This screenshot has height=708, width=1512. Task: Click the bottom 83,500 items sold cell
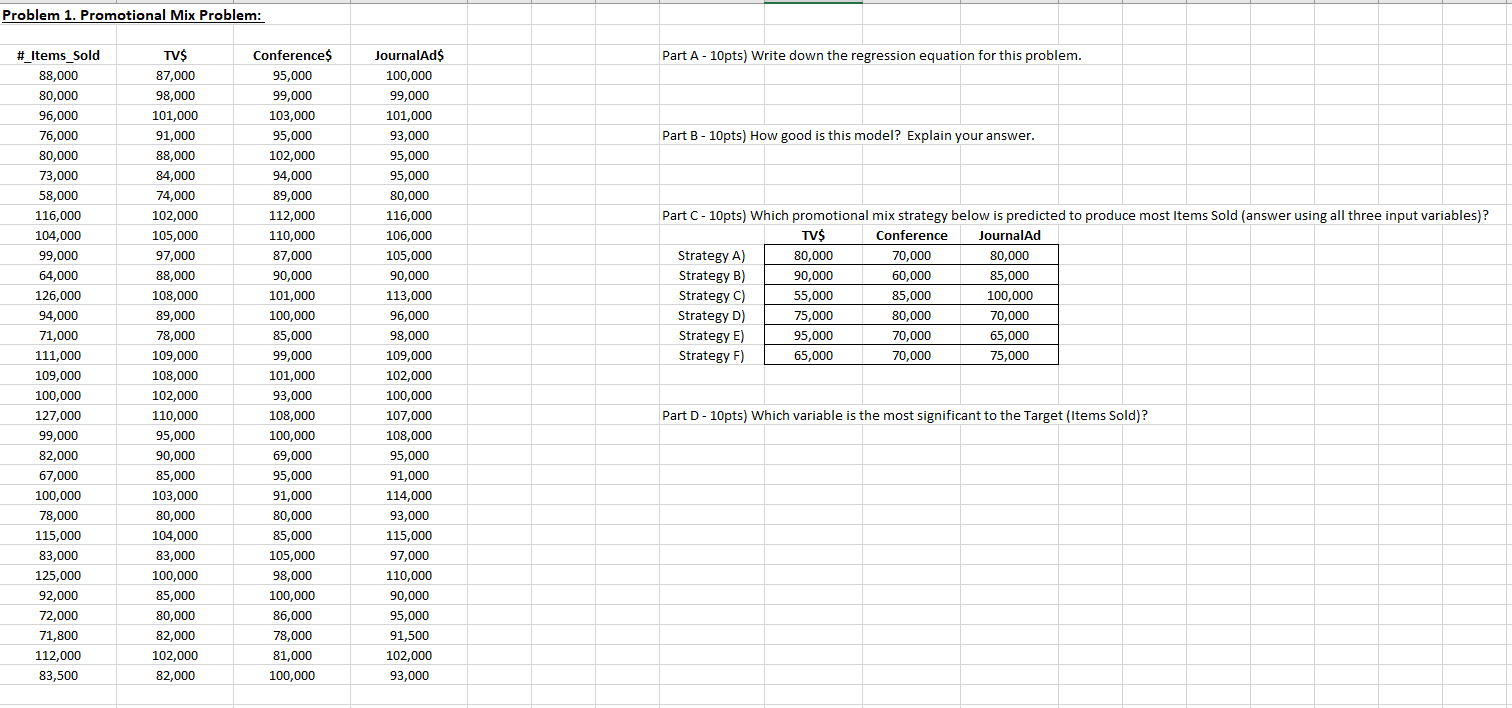pos(57,675)
